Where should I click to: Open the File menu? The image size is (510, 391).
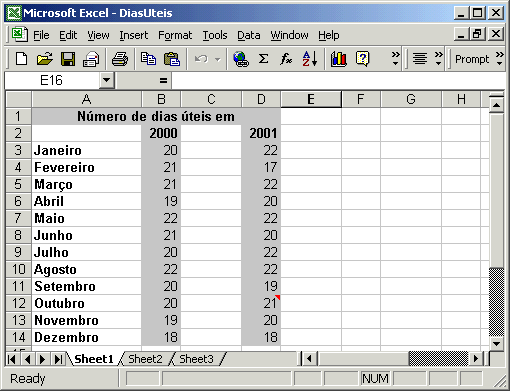coord(41,35)
